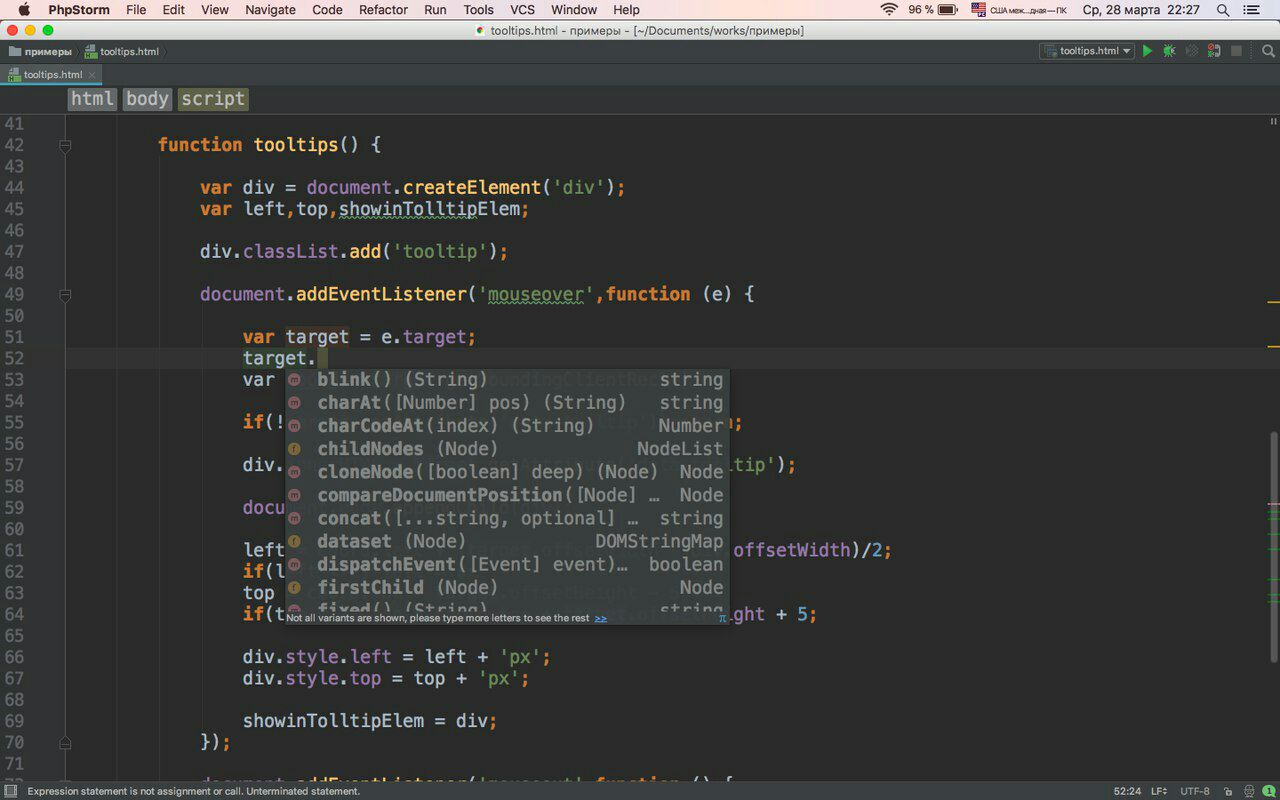
Task: Click the grey stop process button
Action: [x=1236, y=51]
